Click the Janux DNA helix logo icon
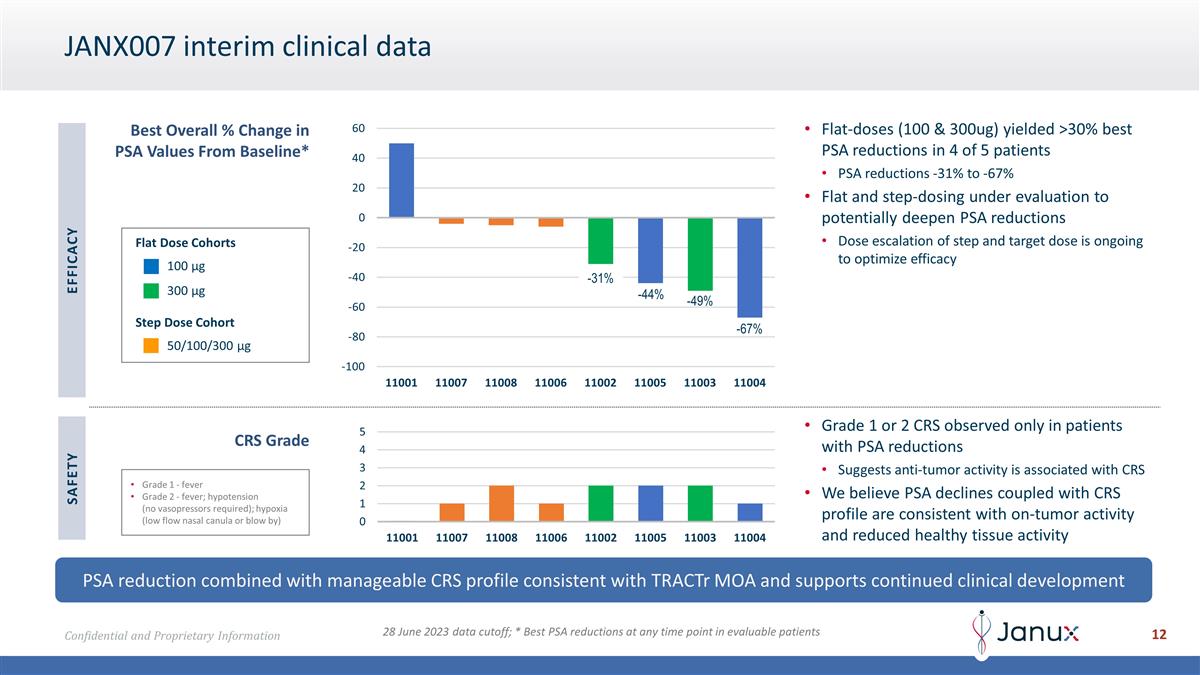Image resolution: width=1200 pixels, height=675 pixels. coord(983,633)
